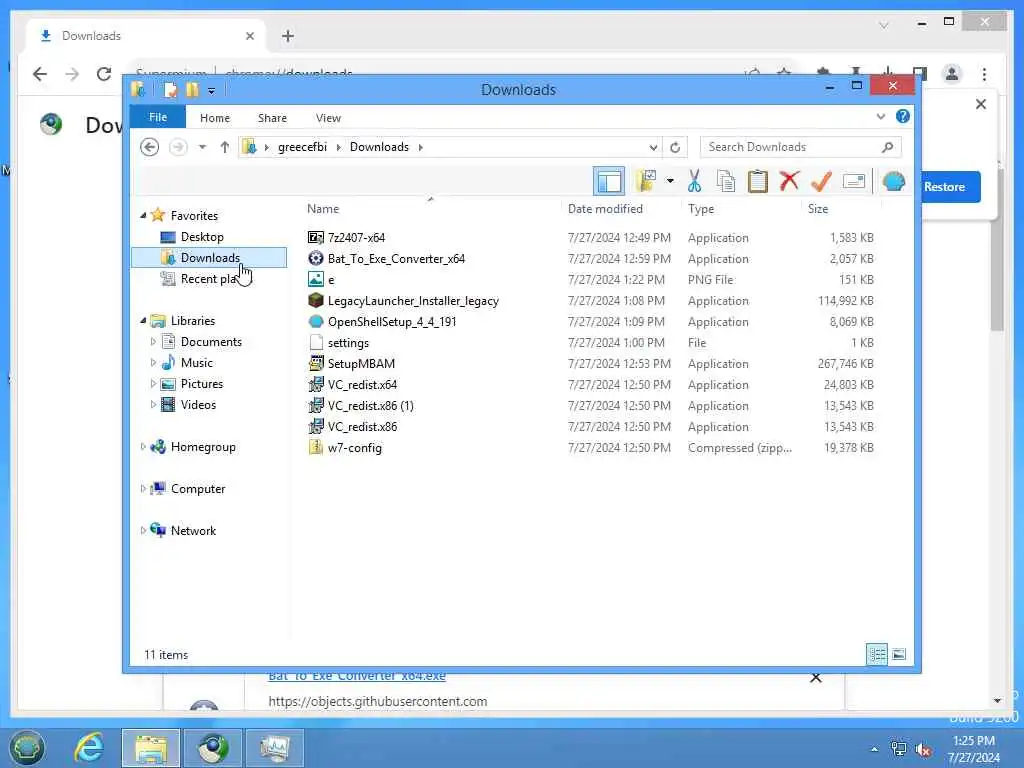Click greecefbi in the address breadcrumb
1024x768 pixels.
click(x=302, y=147)
